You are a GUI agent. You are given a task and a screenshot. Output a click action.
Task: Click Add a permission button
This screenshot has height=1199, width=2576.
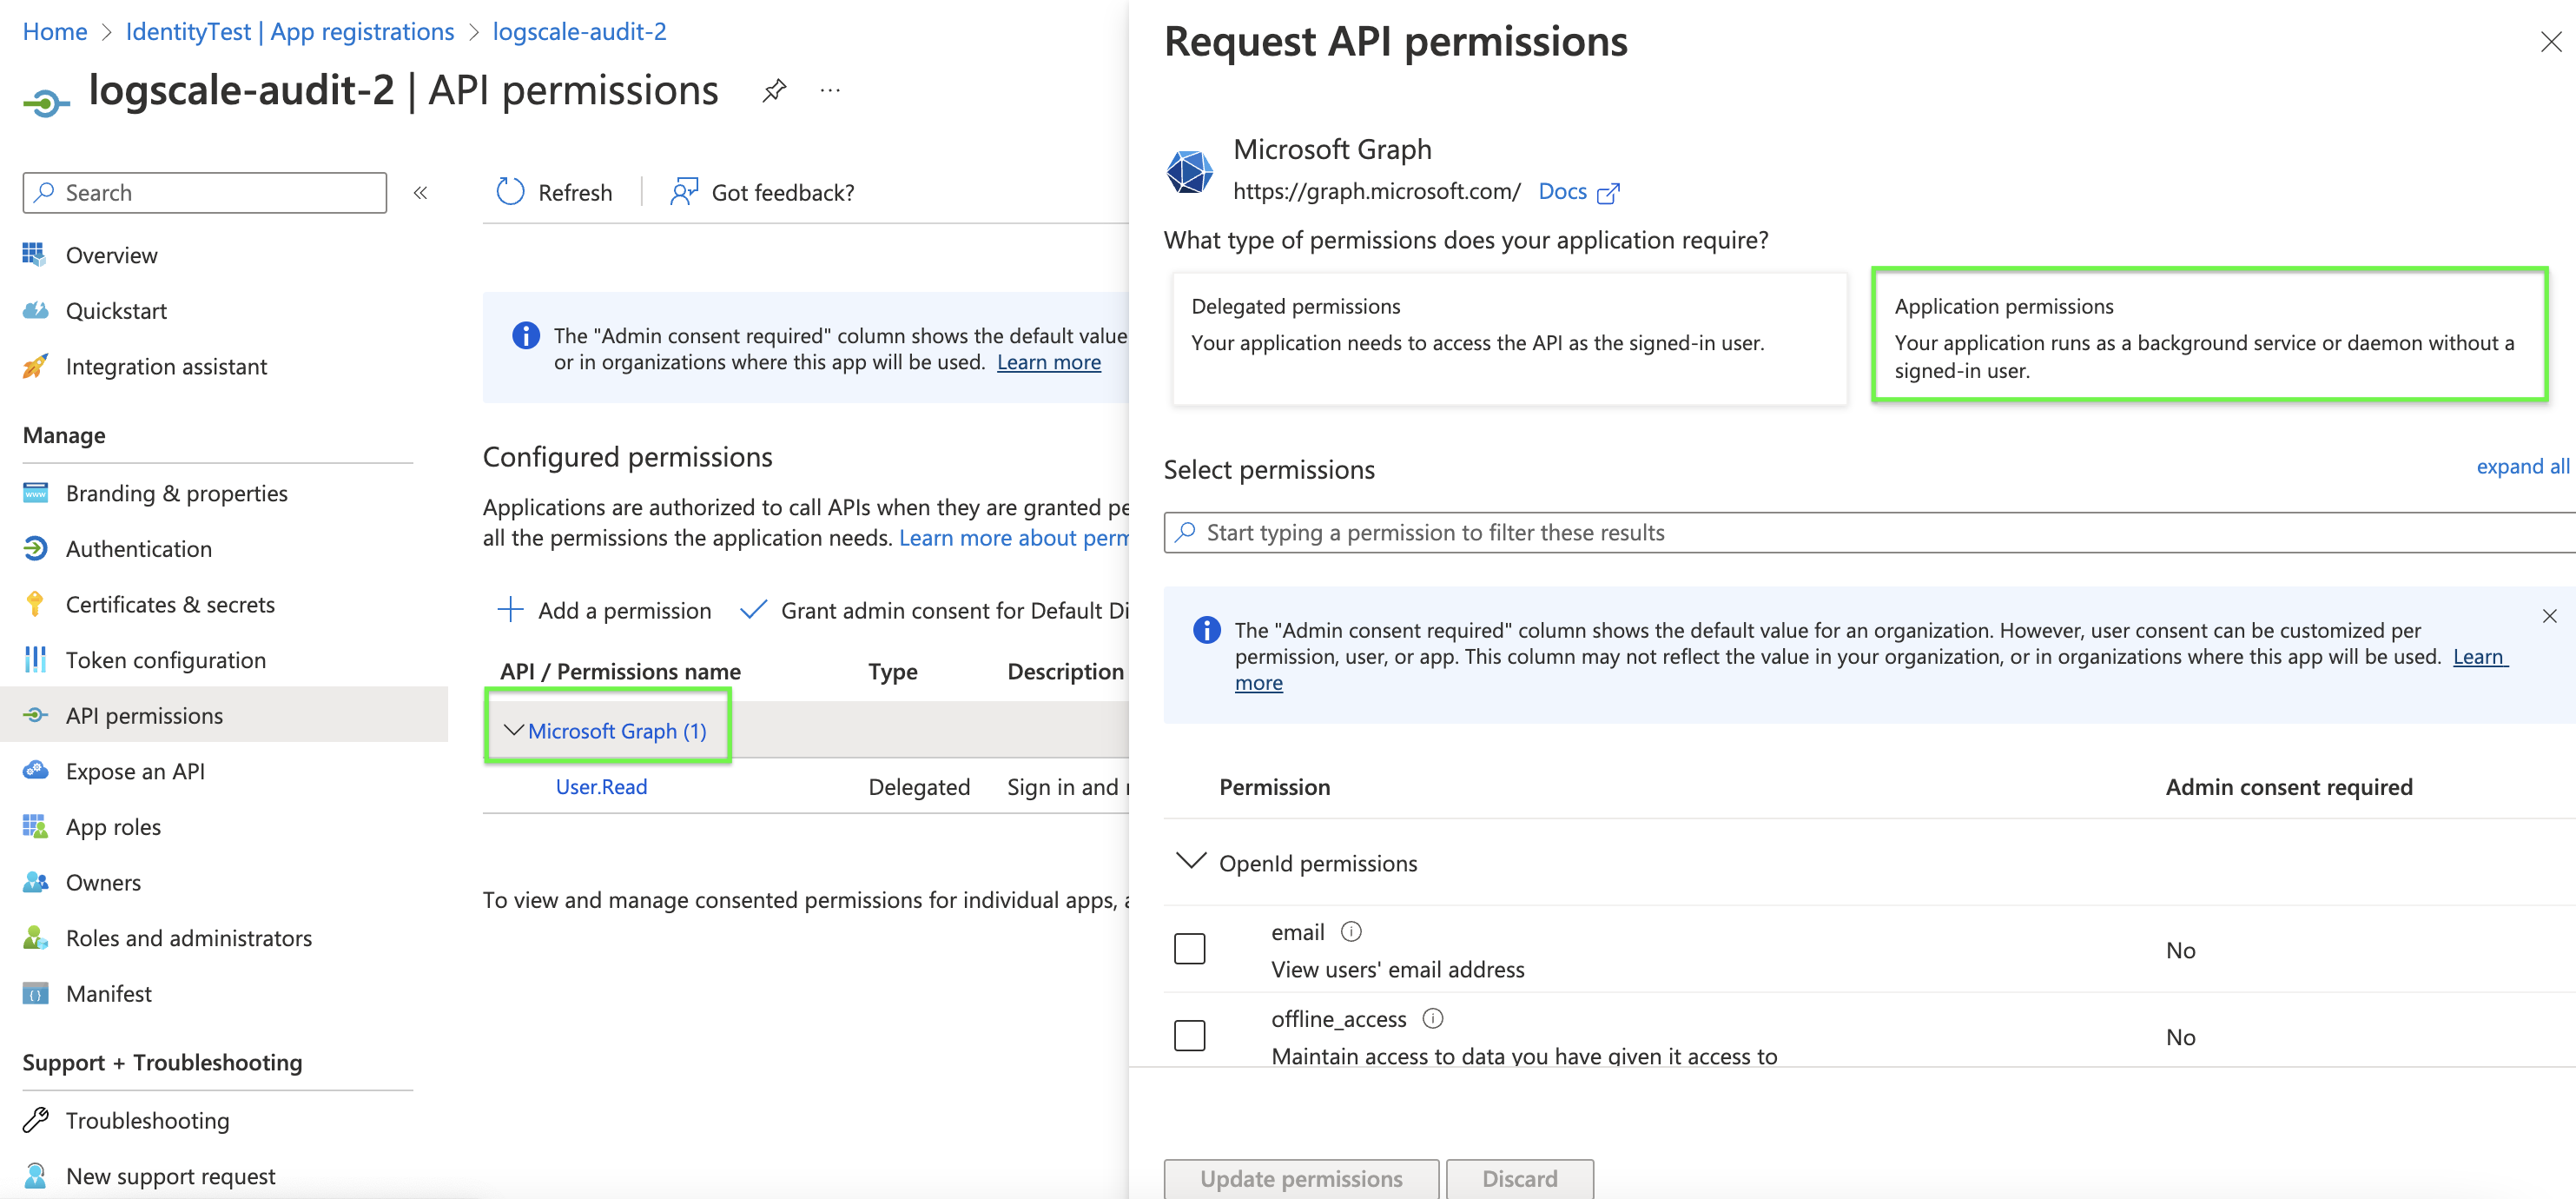[605, 611]
